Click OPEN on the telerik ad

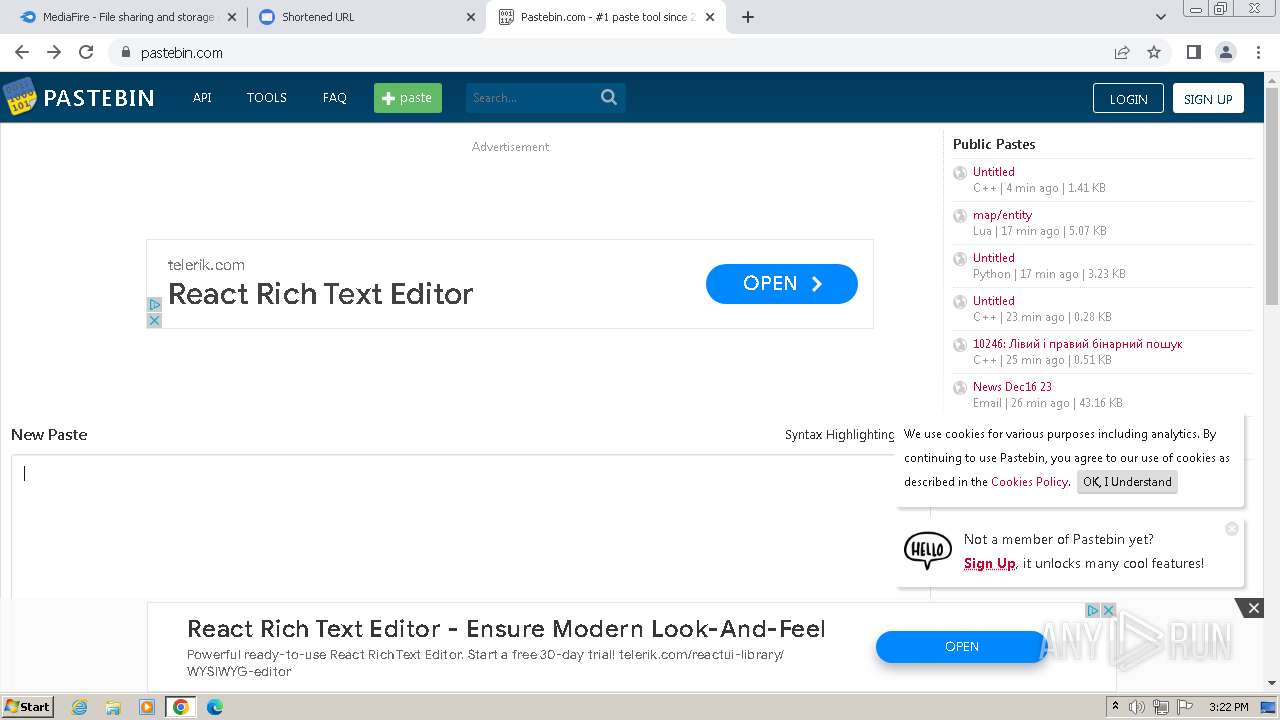point(782,284)
